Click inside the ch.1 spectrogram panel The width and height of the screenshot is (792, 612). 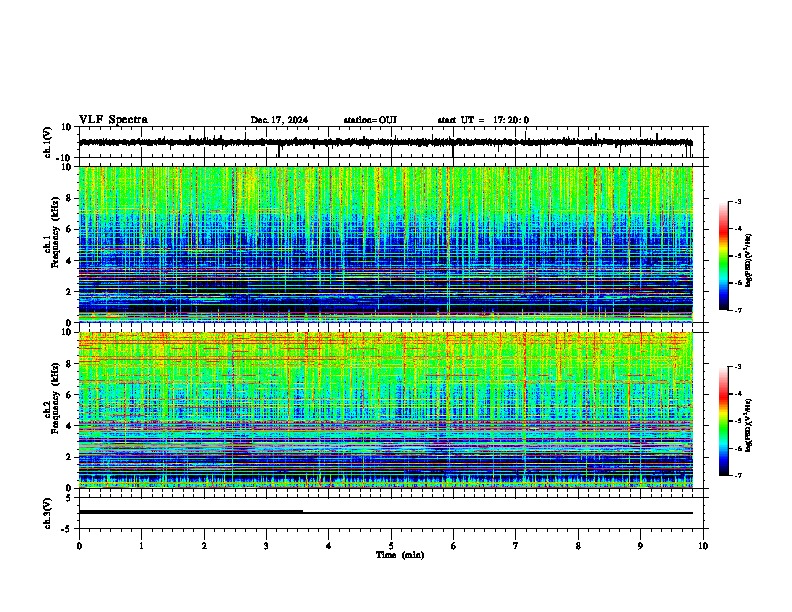point(385,244)
